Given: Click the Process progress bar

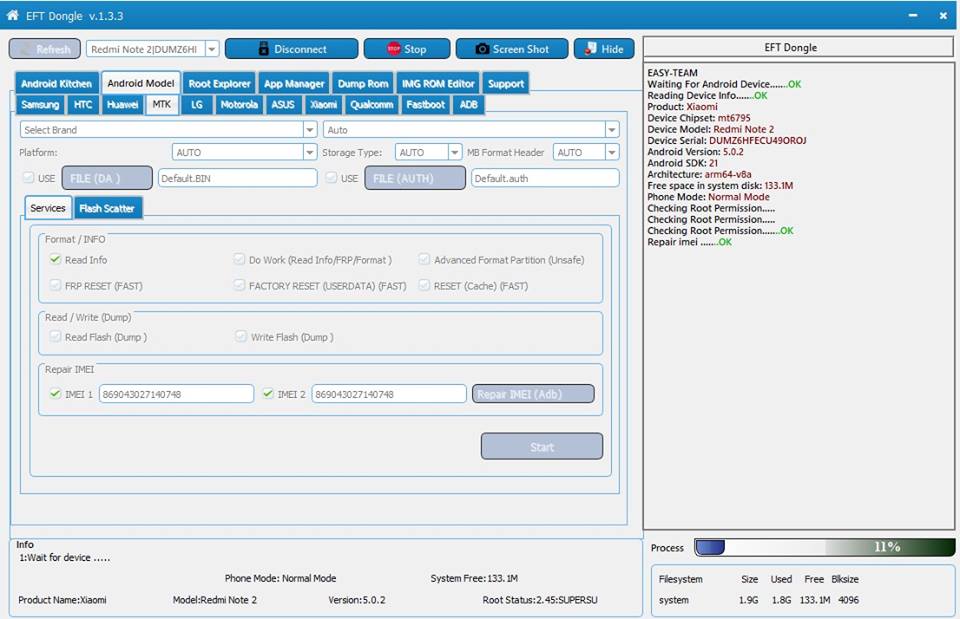Looking at the screenshot, I should tap(825, 547).
